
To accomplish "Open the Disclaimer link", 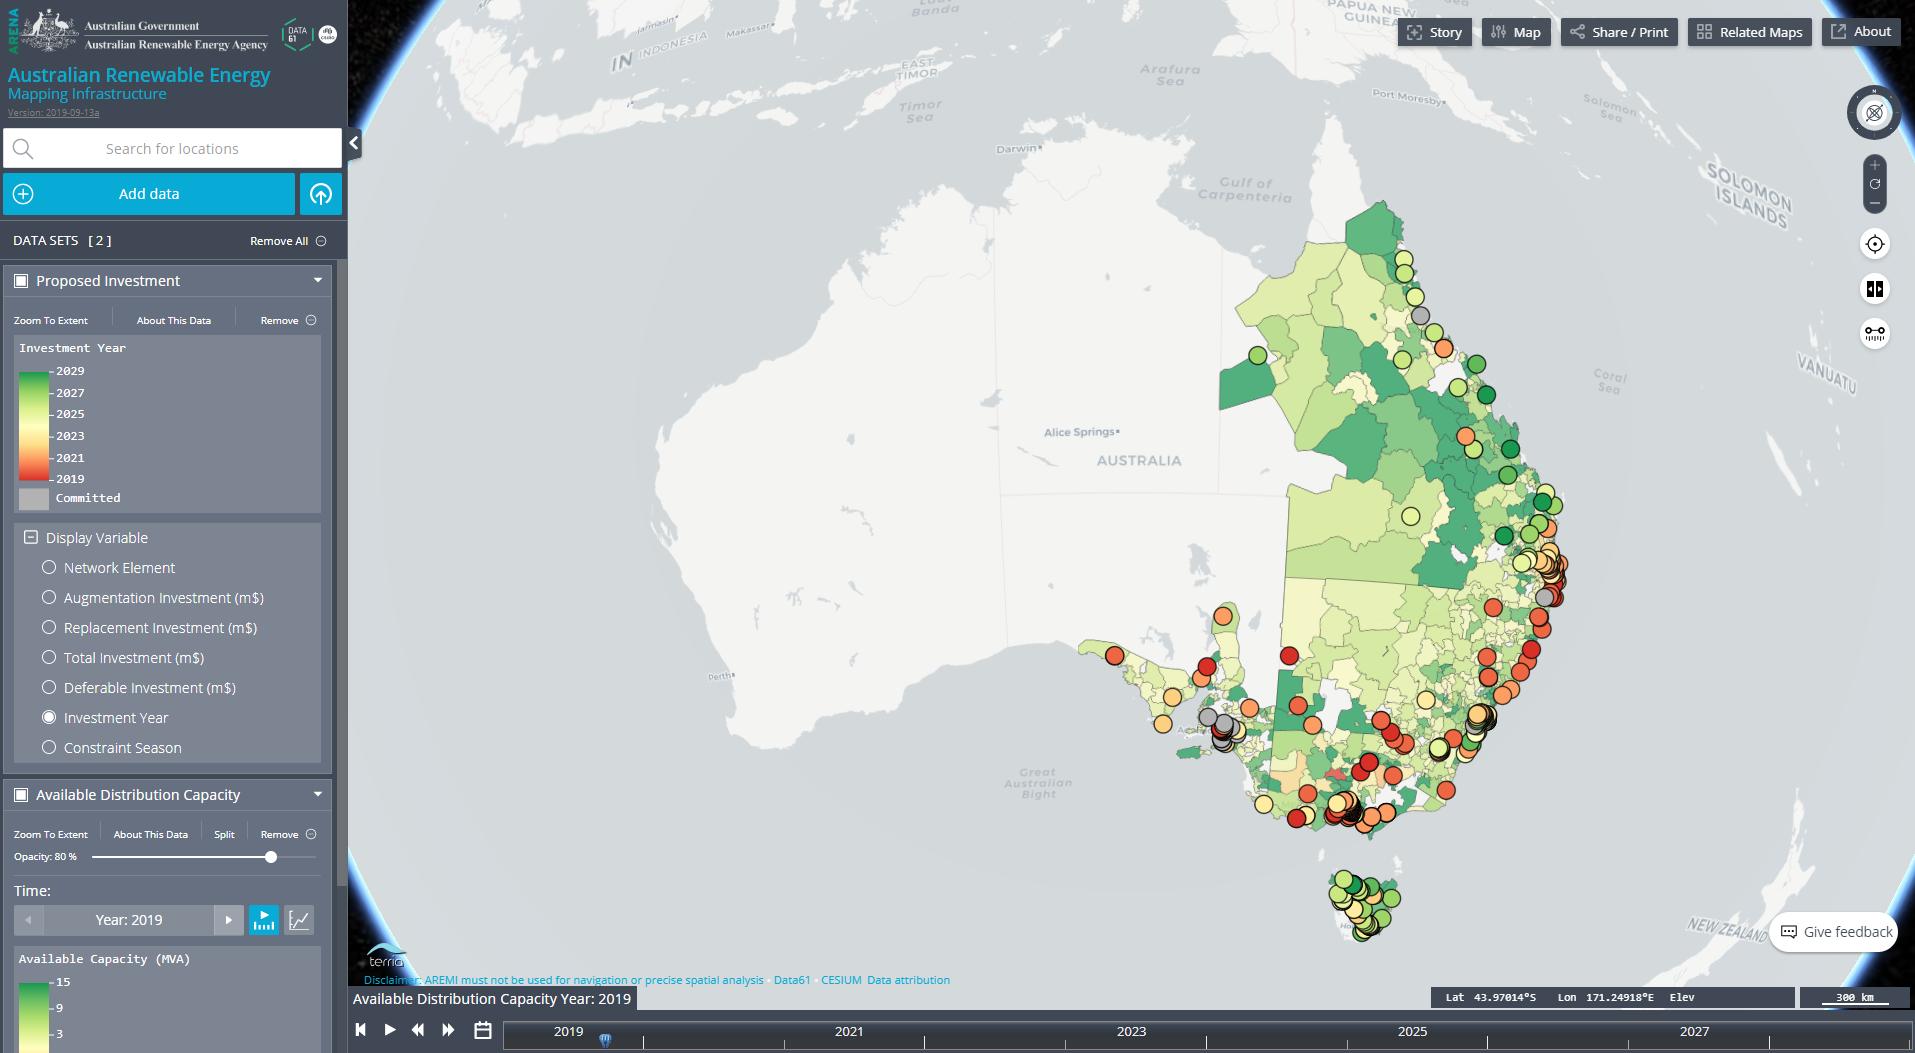I will point(564,980).
